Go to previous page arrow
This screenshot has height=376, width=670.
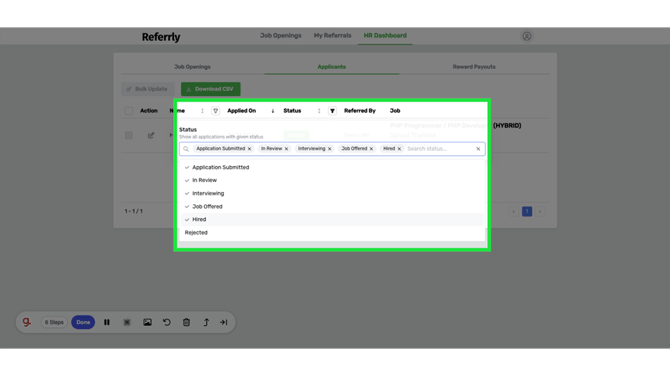(514, 212)
